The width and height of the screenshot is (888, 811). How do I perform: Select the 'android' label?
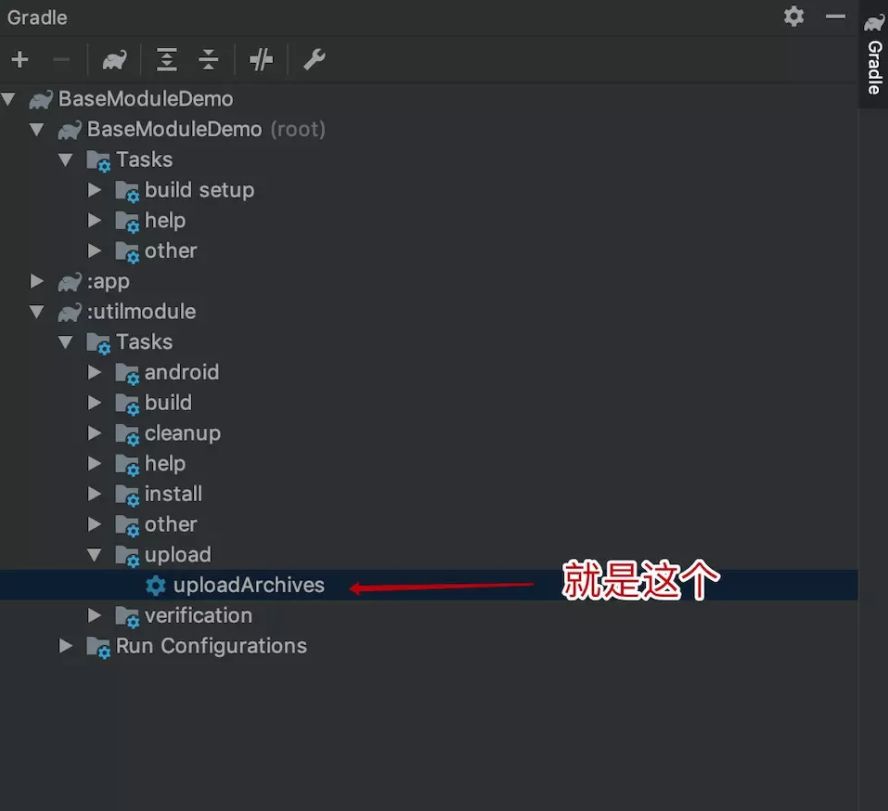[x=182, y=373]
